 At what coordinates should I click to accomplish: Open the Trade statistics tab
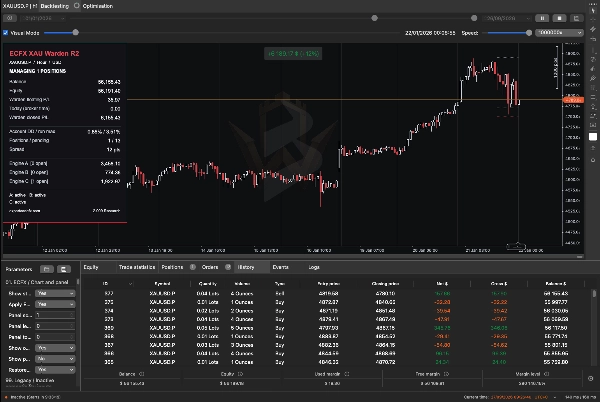[x=137, y=267]
